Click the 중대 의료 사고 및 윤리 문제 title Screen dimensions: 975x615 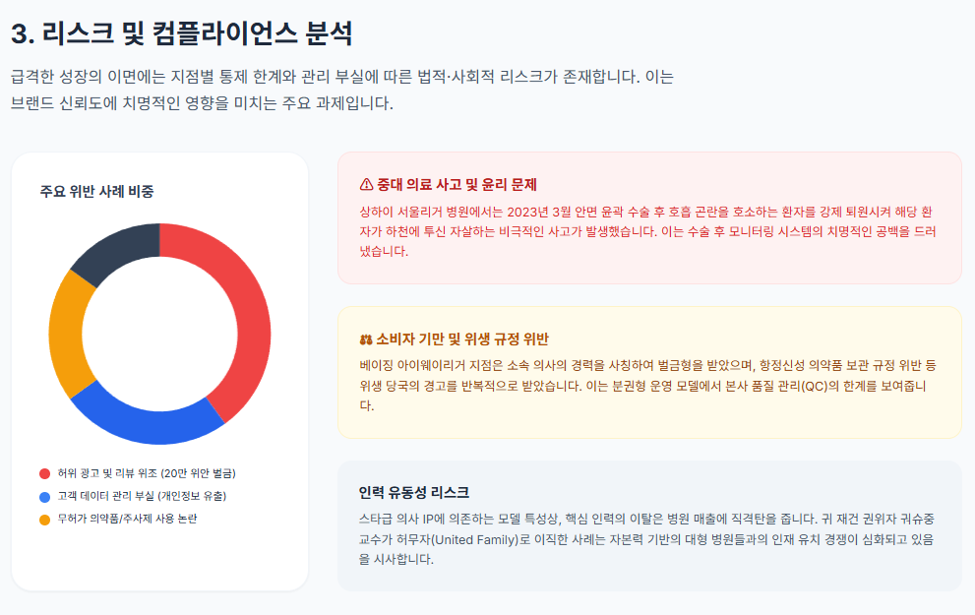coord(456,185)
